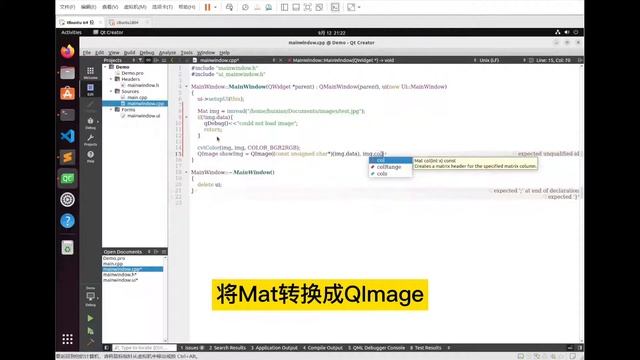This screenshot has height=360, width=640.
Task: Launch Firefox from the Ubuntu dock
Action: pyautogui.click(x=67, y=51)
